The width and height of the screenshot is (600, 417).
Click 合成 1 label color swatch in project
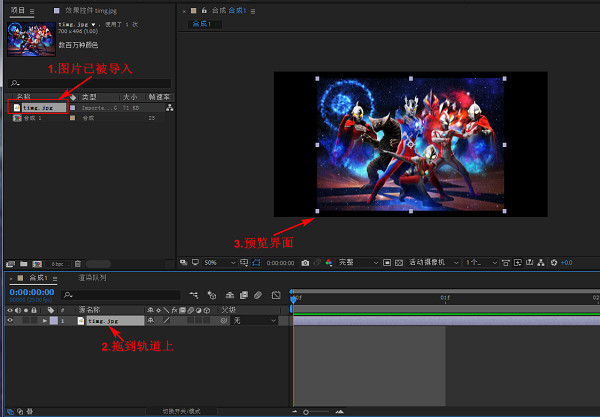[x=72, y=118]
